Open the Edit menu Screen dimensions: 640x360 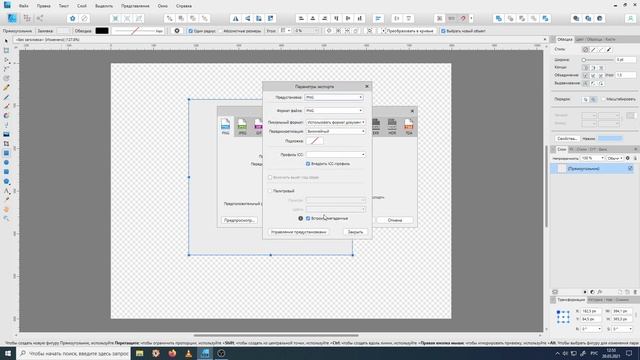pyautogui.click(x=44, y=6)
